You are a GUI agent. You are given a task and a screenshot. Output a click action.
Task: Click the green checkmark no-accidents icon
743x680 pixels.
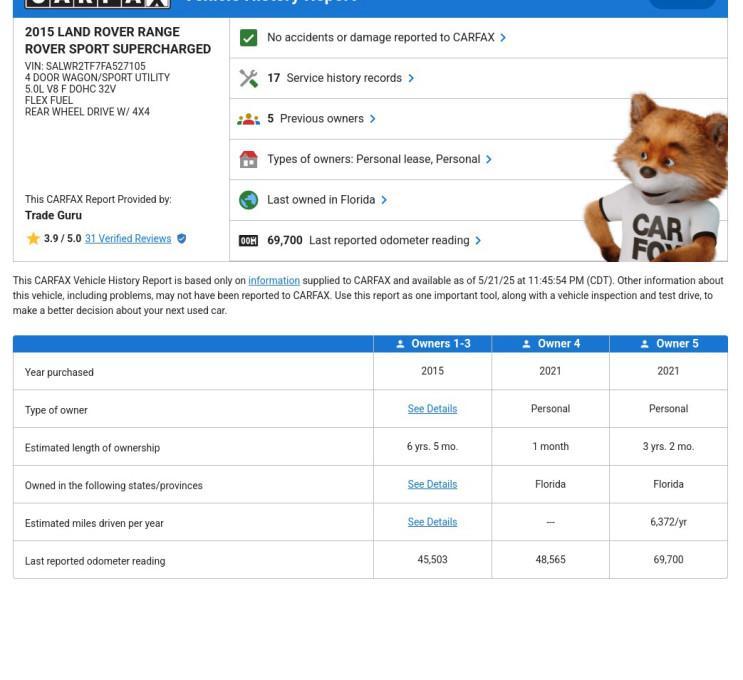coord(248,38)
